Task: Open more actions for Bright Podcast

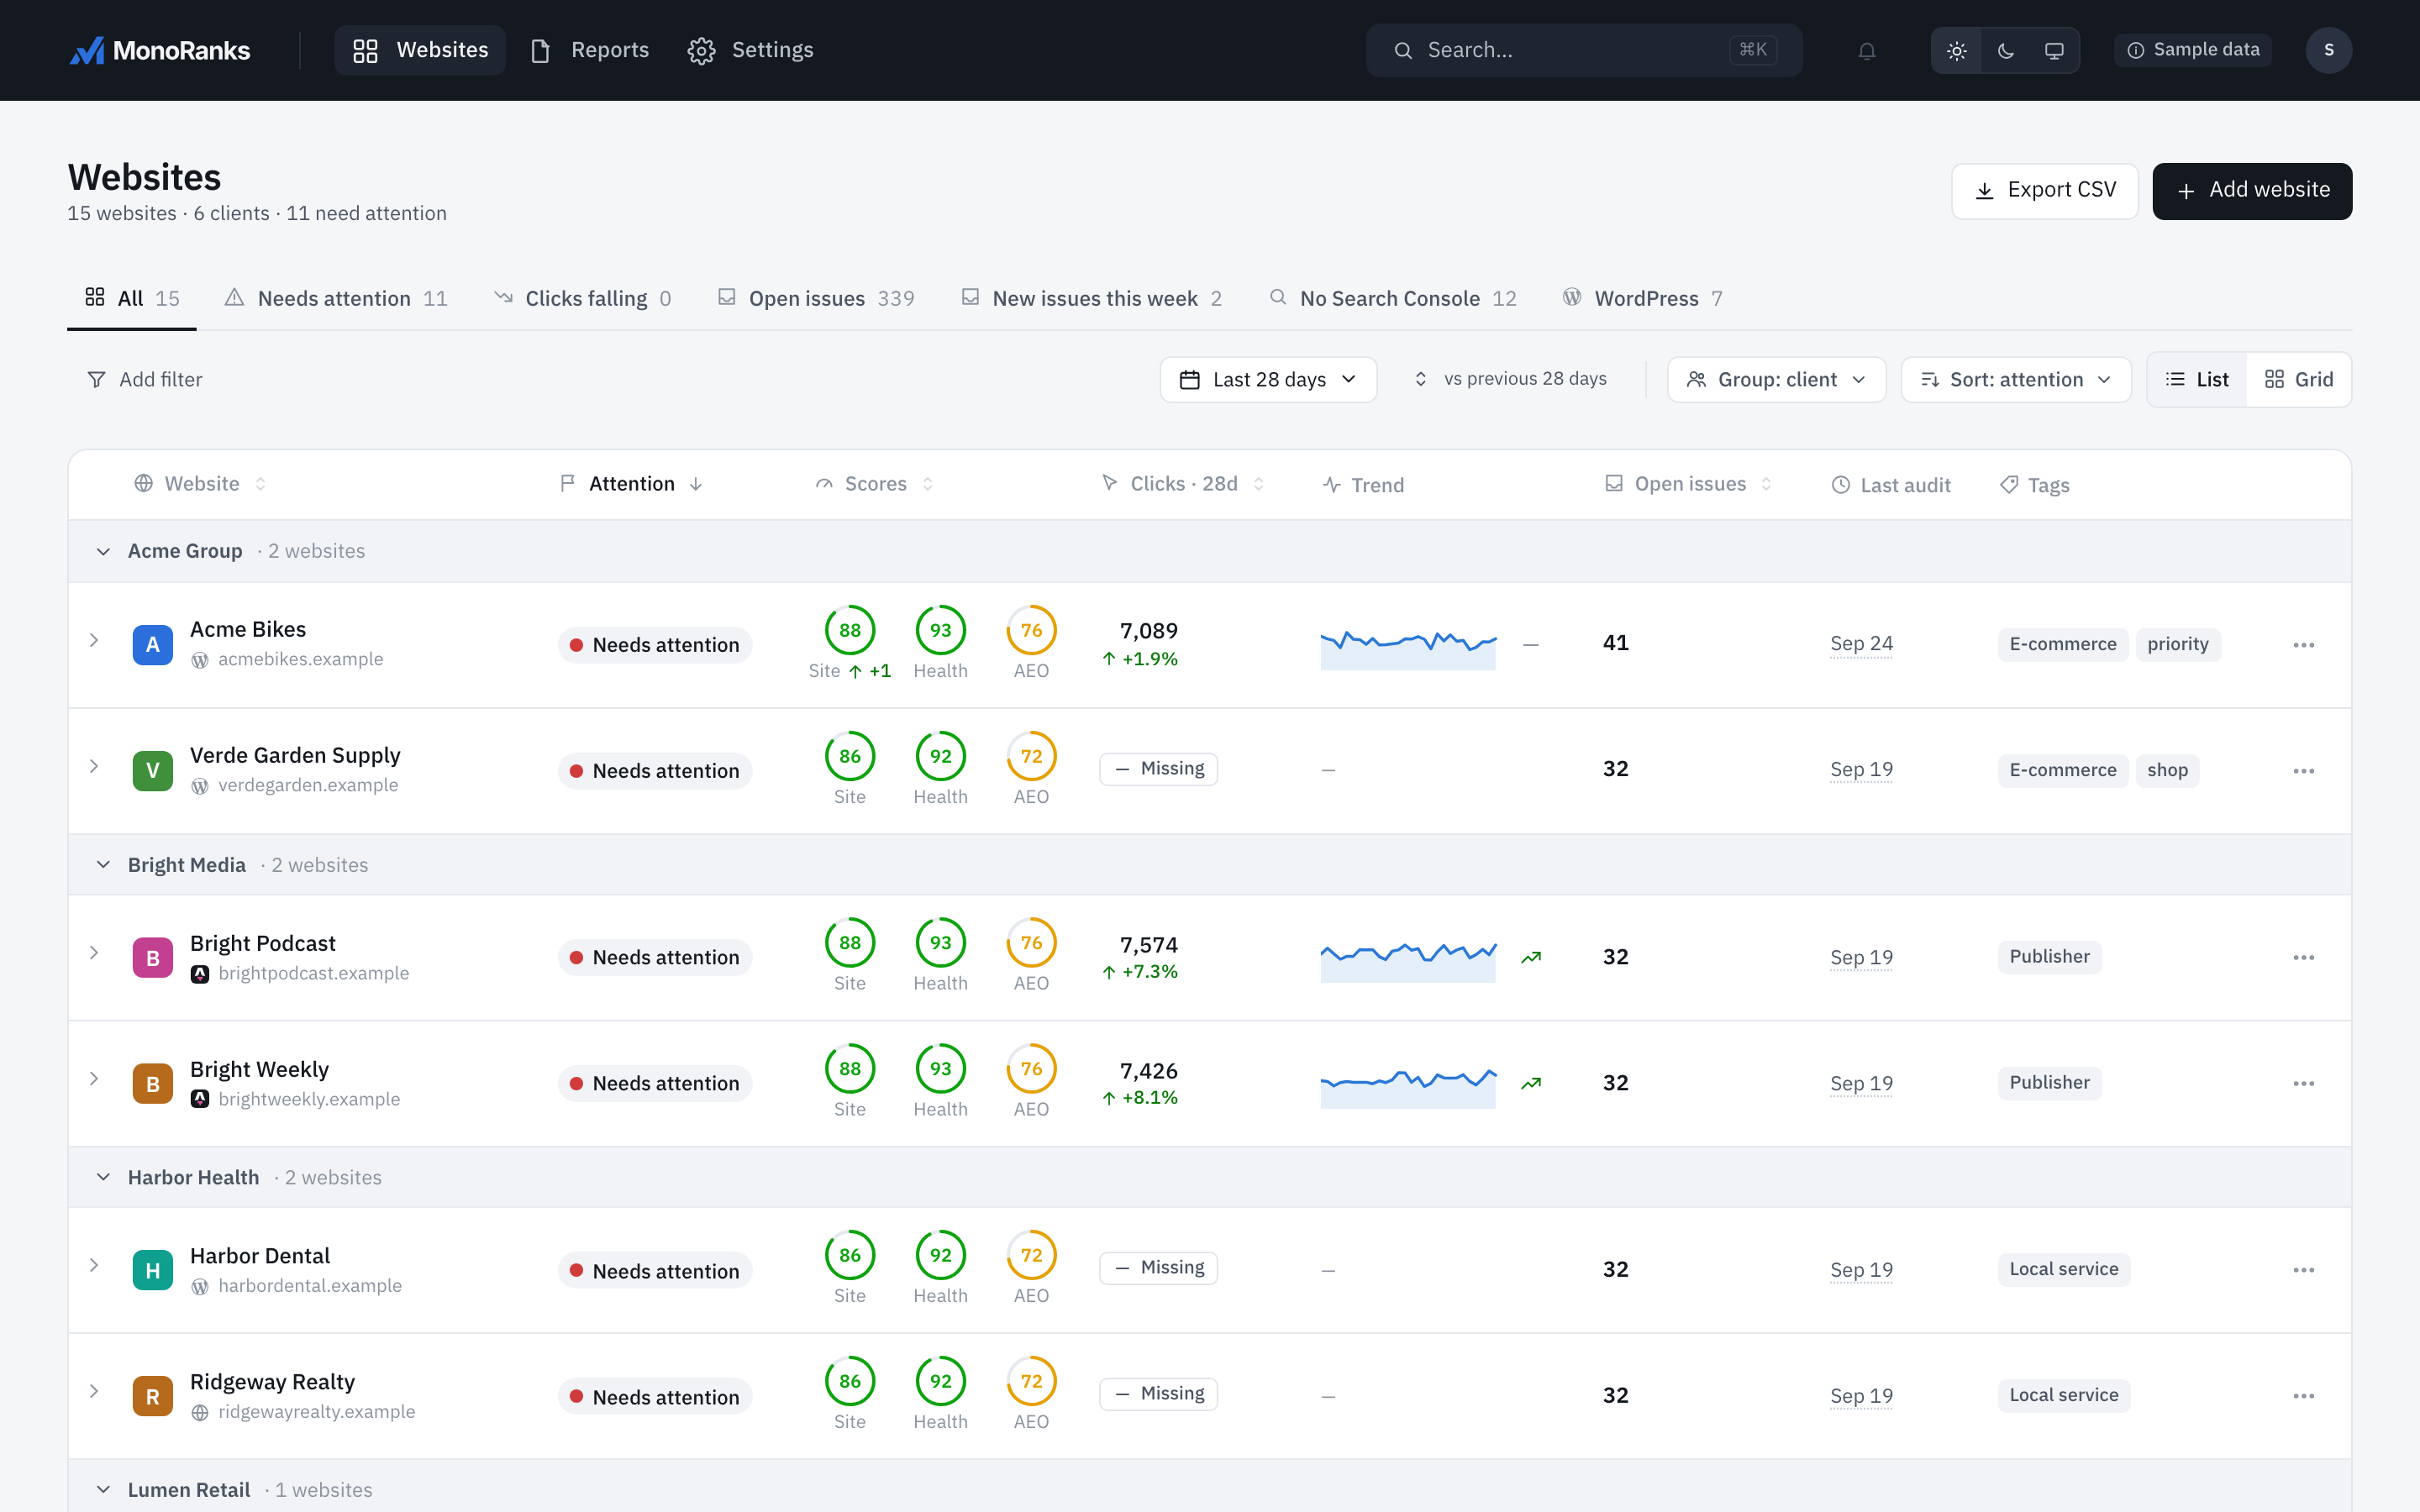Action: click(2304, 958)
